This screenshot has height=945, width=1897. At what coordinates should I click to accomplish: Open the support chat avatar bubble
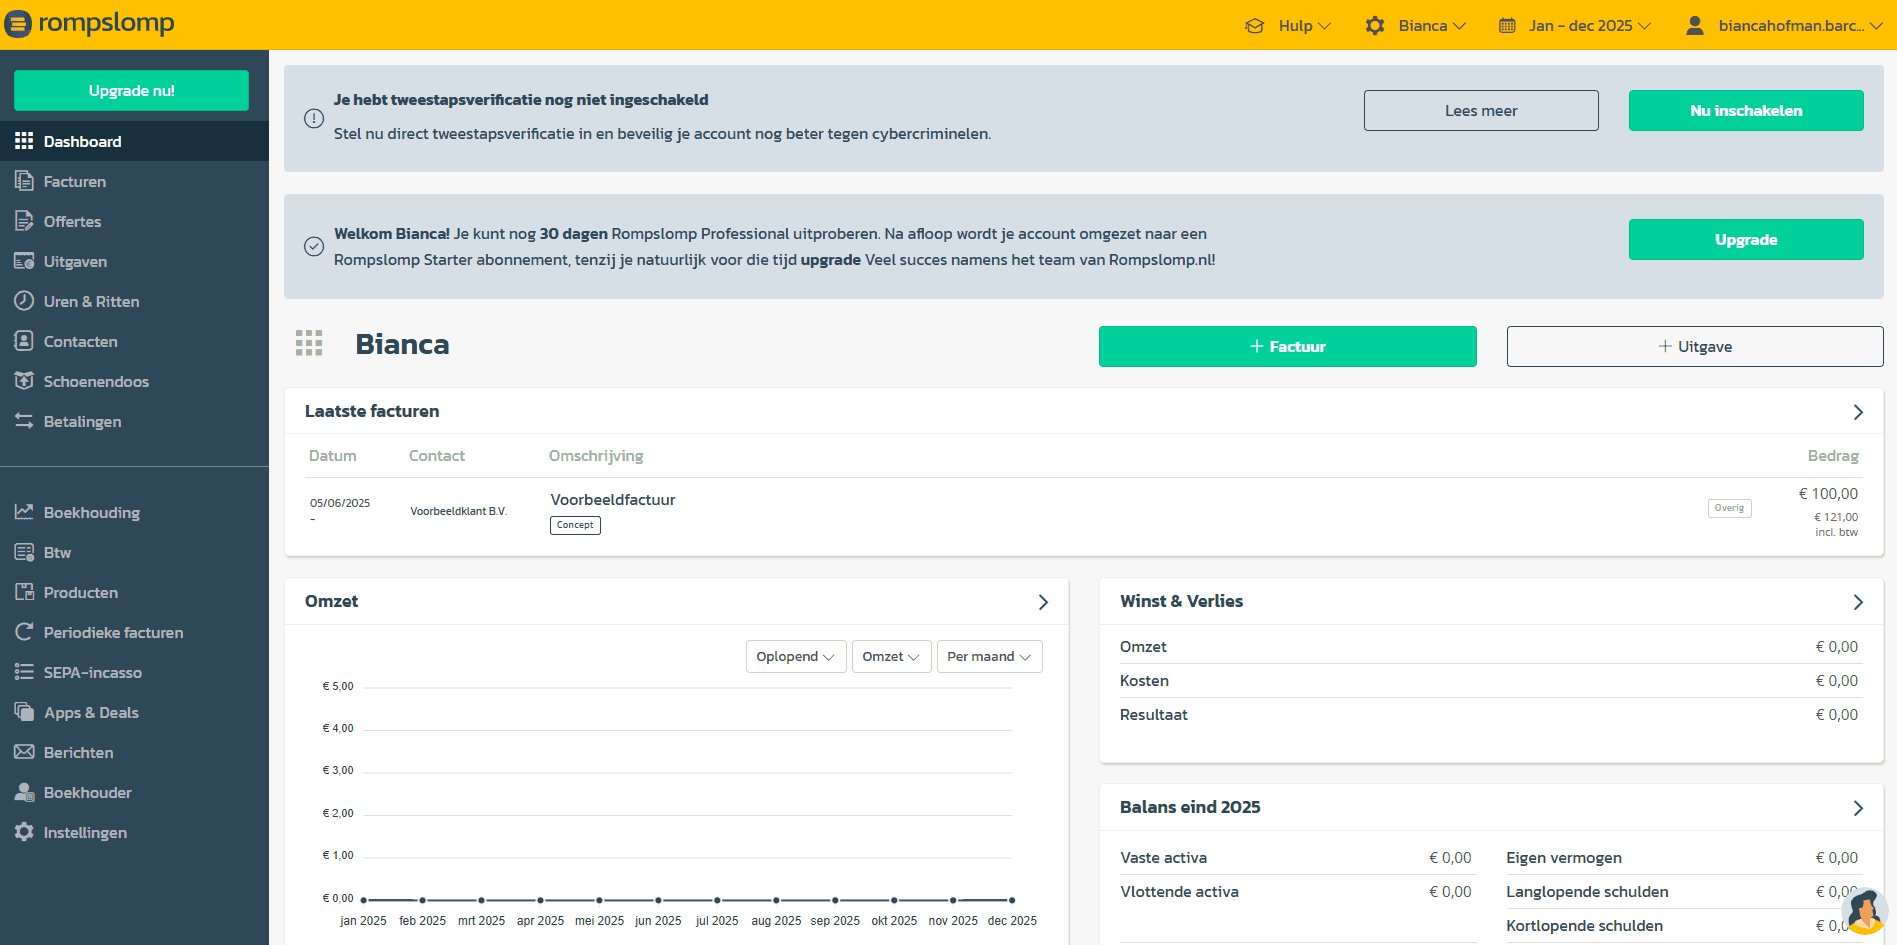[1863, 911]
